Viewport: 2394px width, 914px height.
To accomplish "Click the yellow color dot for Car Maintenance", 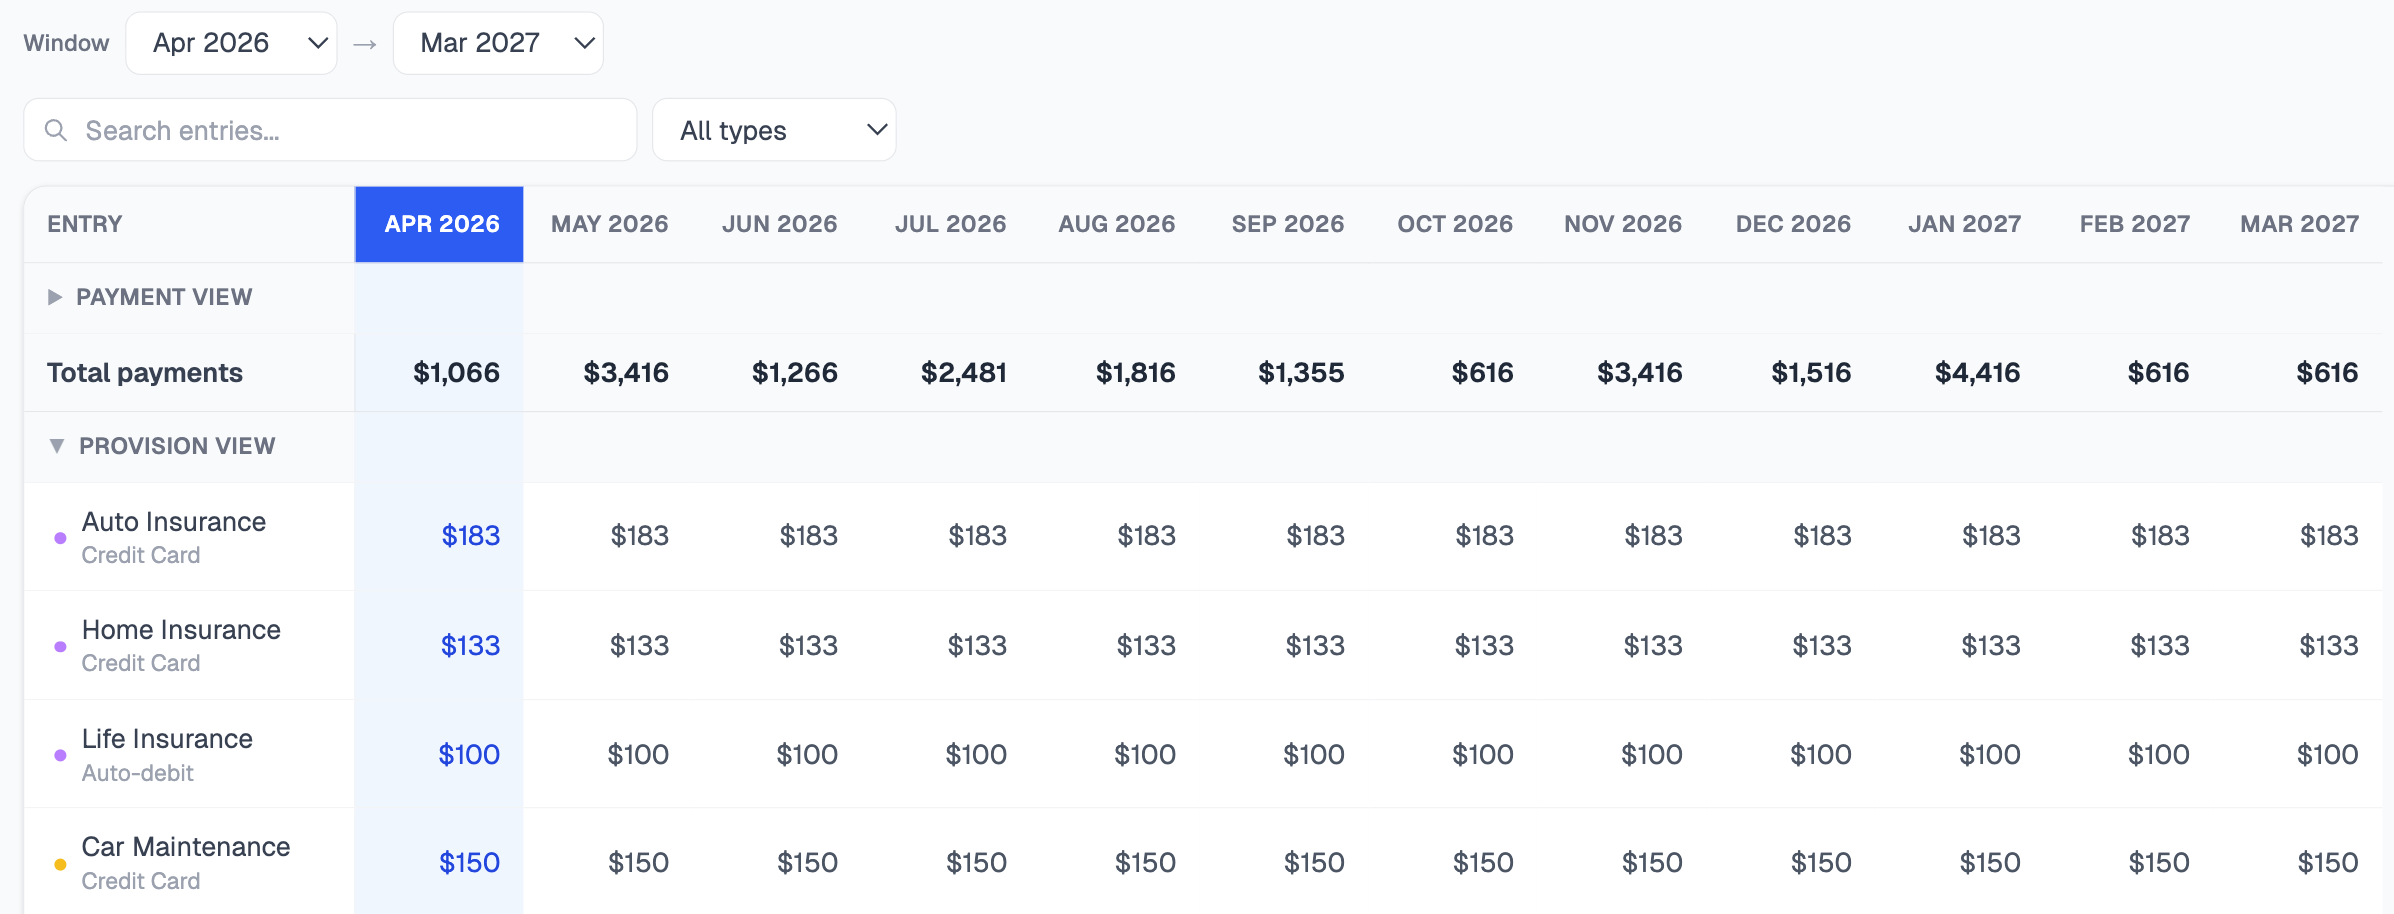I will [x=59, y=861].
